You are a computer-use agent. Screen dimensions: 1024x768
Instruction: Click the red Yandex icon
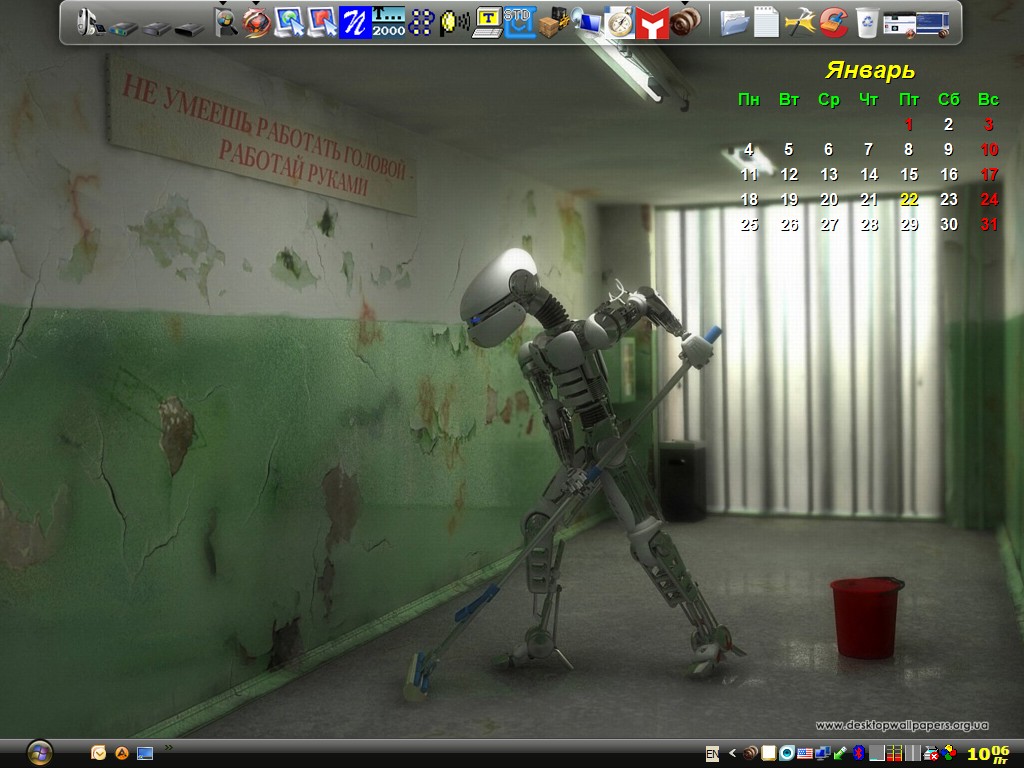click(x=652, y=22)
